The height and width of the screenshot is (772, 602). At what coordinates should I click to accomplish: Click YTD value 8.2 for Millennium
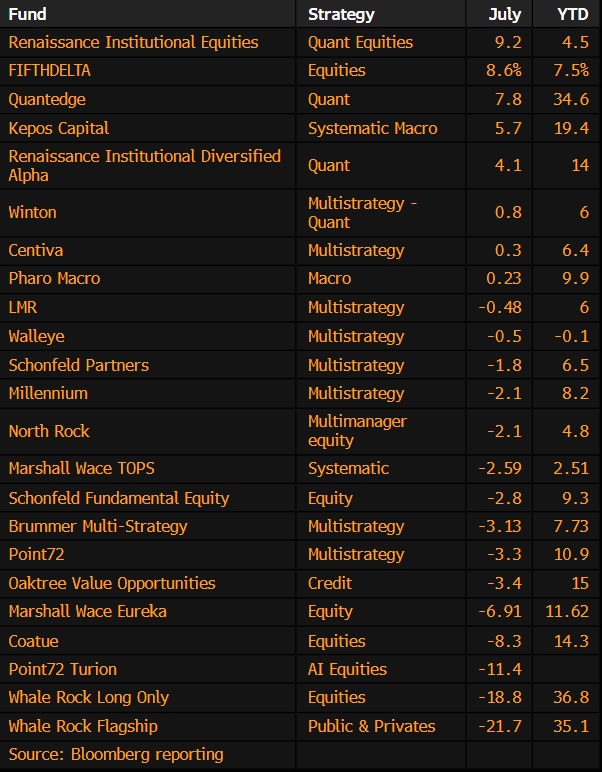click(x=575, y=393)
